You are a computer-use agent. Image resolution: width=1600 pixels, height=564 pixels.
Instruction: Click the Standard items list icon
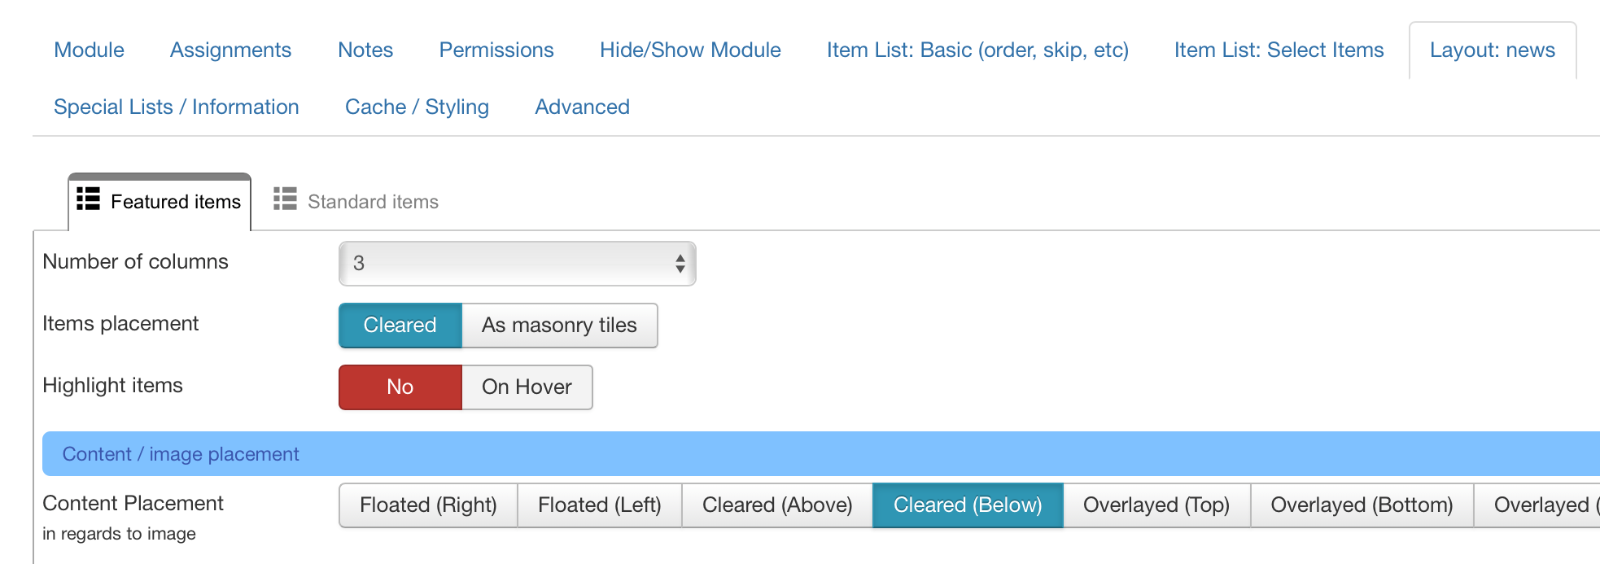pos(285,199)
